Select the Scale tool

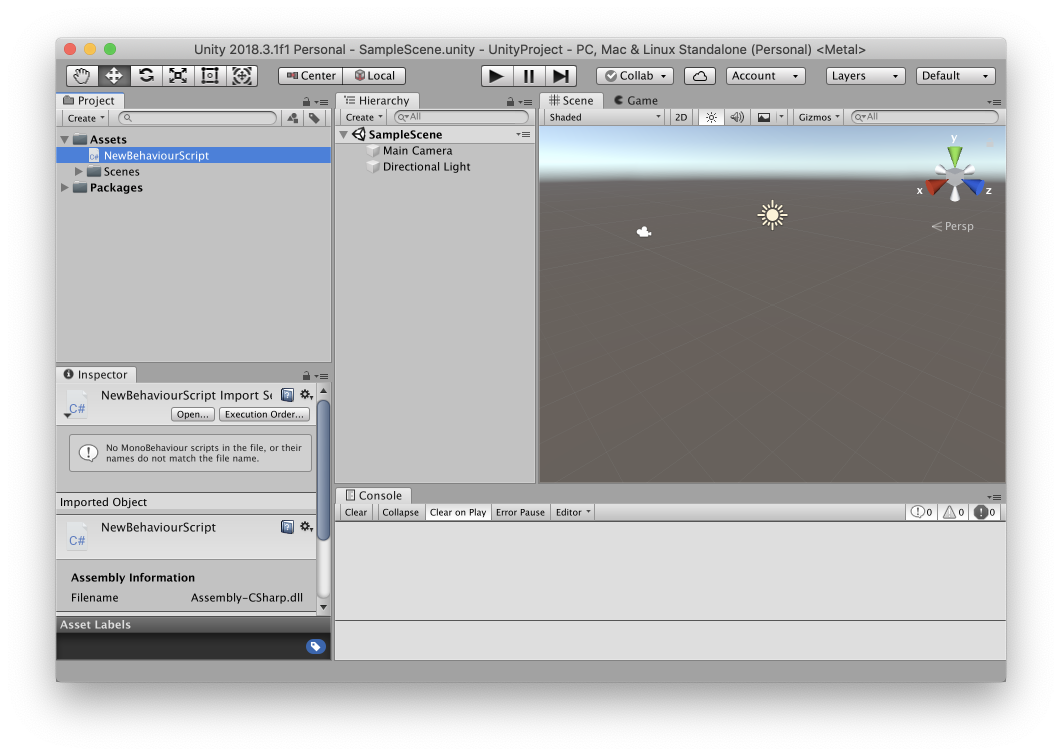click(x=177, y=76)
